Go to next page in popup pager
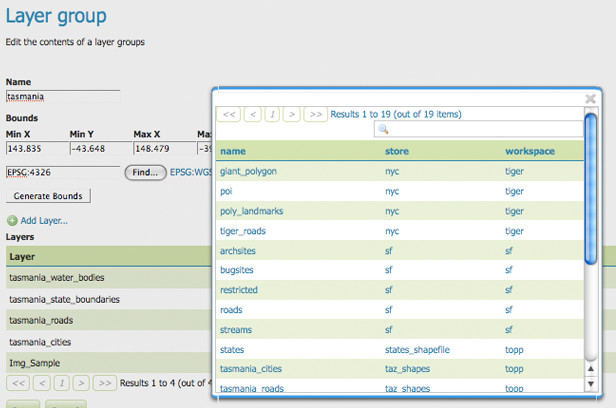This screenshot has width=616, height=408. pos(292,114)
